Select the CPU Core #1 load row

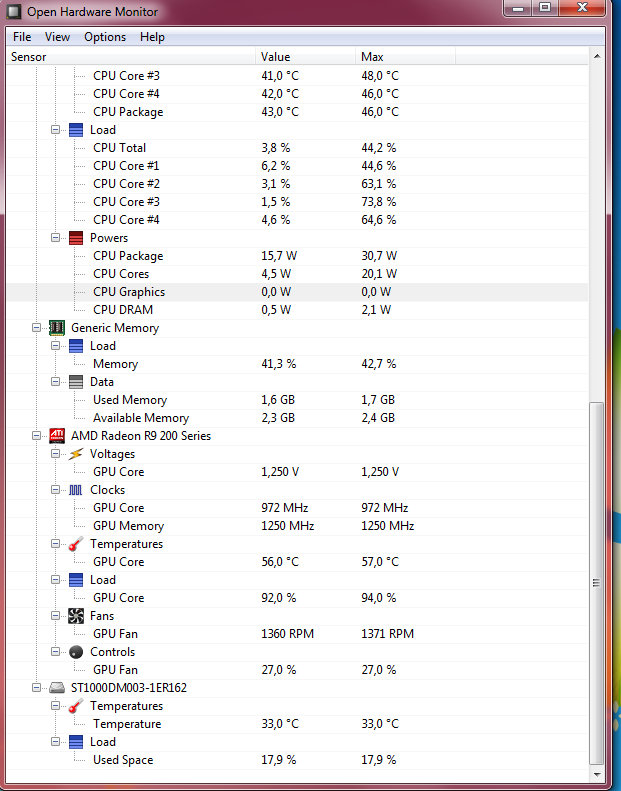297,166
